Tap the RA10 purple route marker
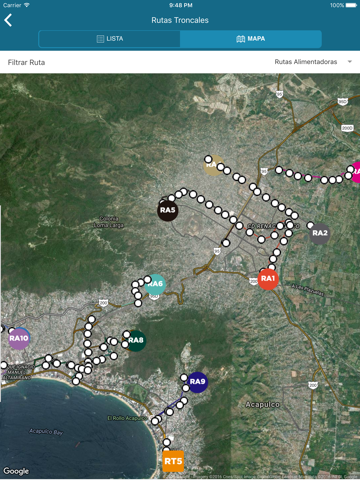Screen dimensions: 360x480 [19, 339]
